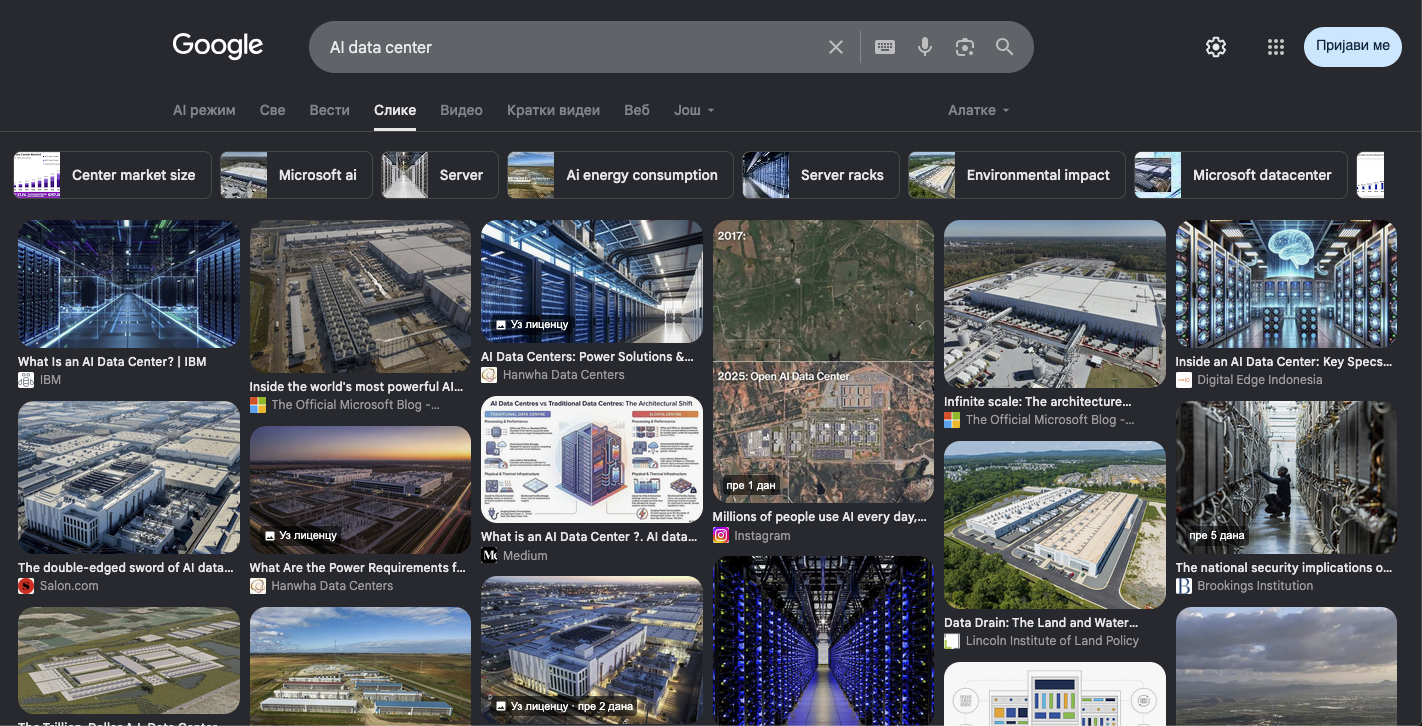Clear the search box text
Screen dimensions: 1422x726
[836, 47]
